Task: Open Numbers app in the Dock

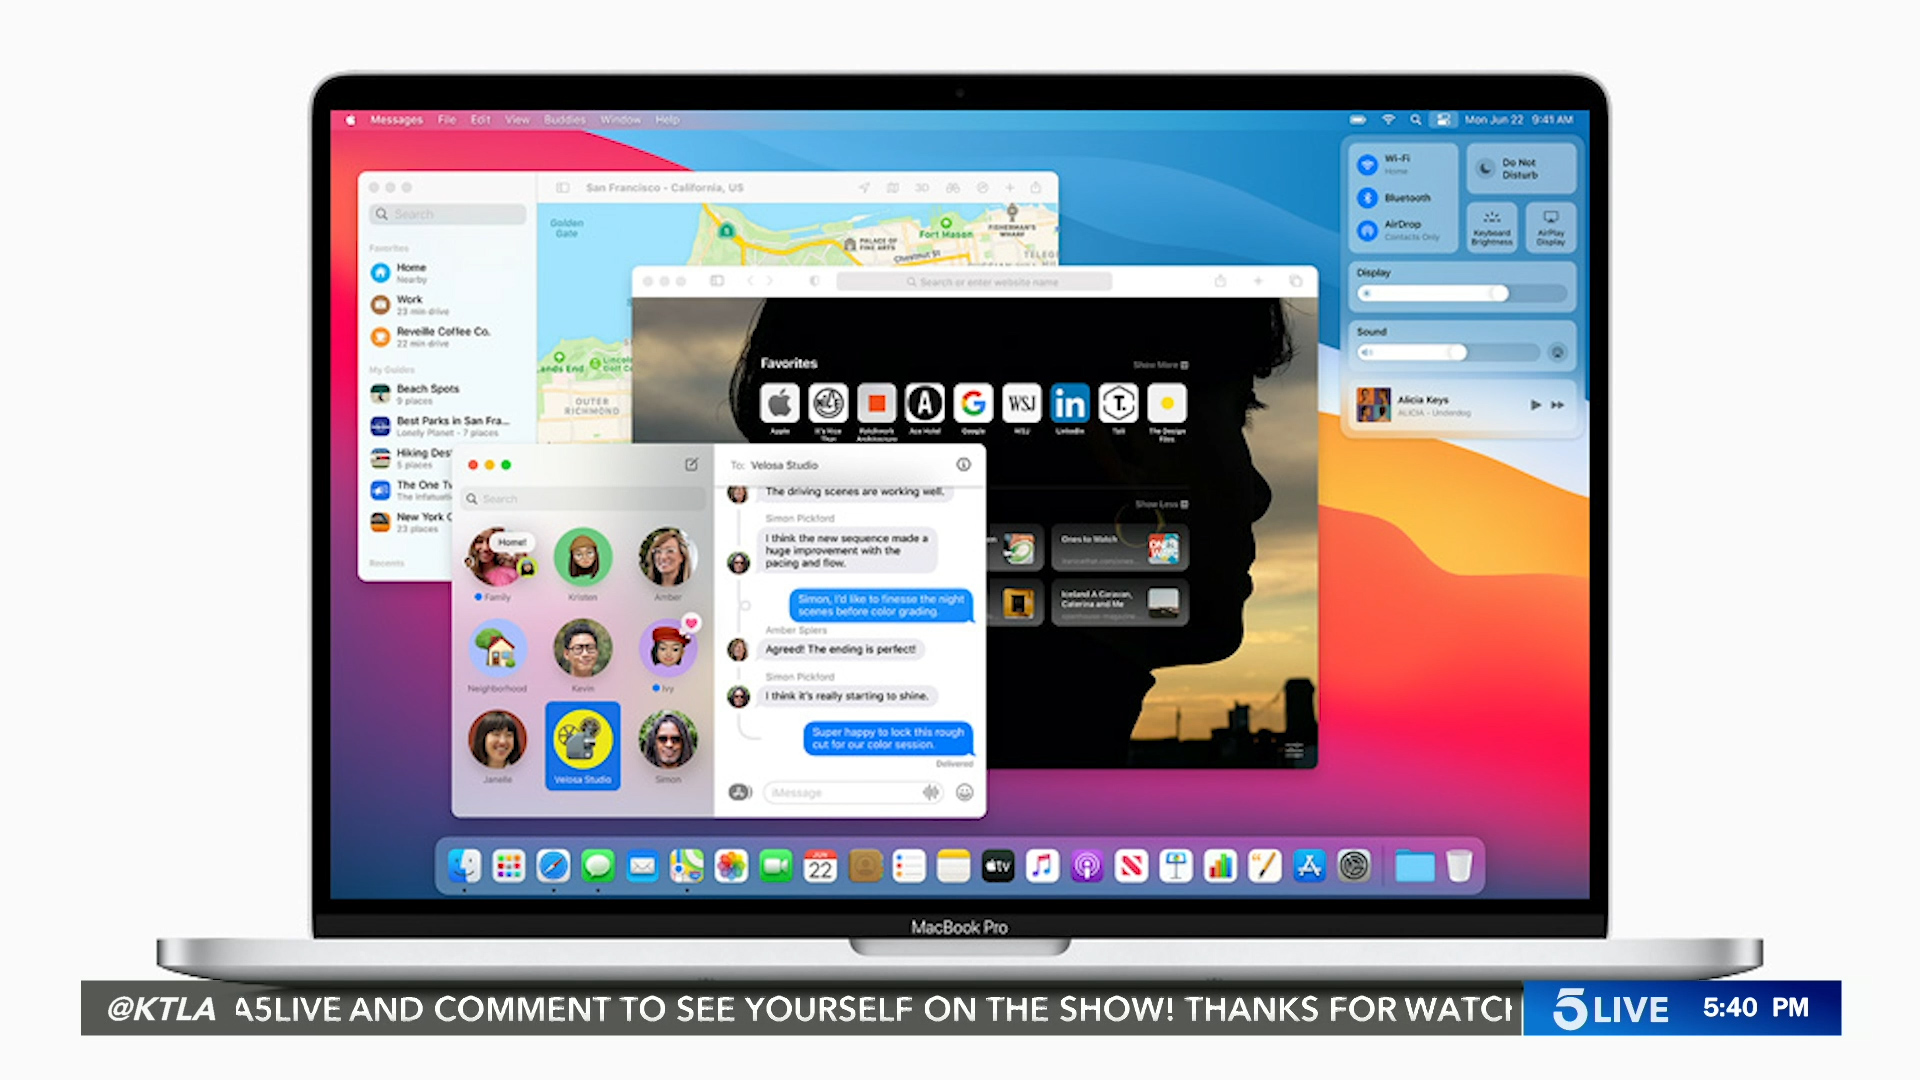Action: pos(1220,866)
